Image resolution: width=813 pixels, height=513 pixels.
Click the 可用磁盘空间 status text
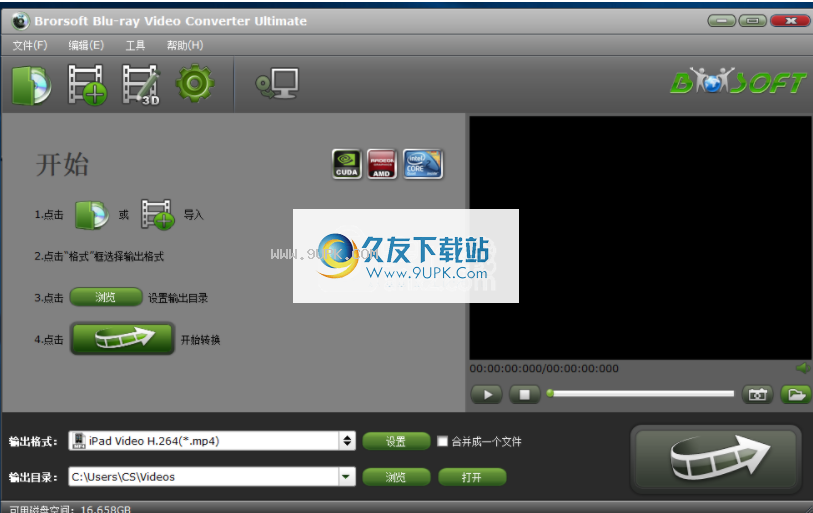[x=70, y=509]
